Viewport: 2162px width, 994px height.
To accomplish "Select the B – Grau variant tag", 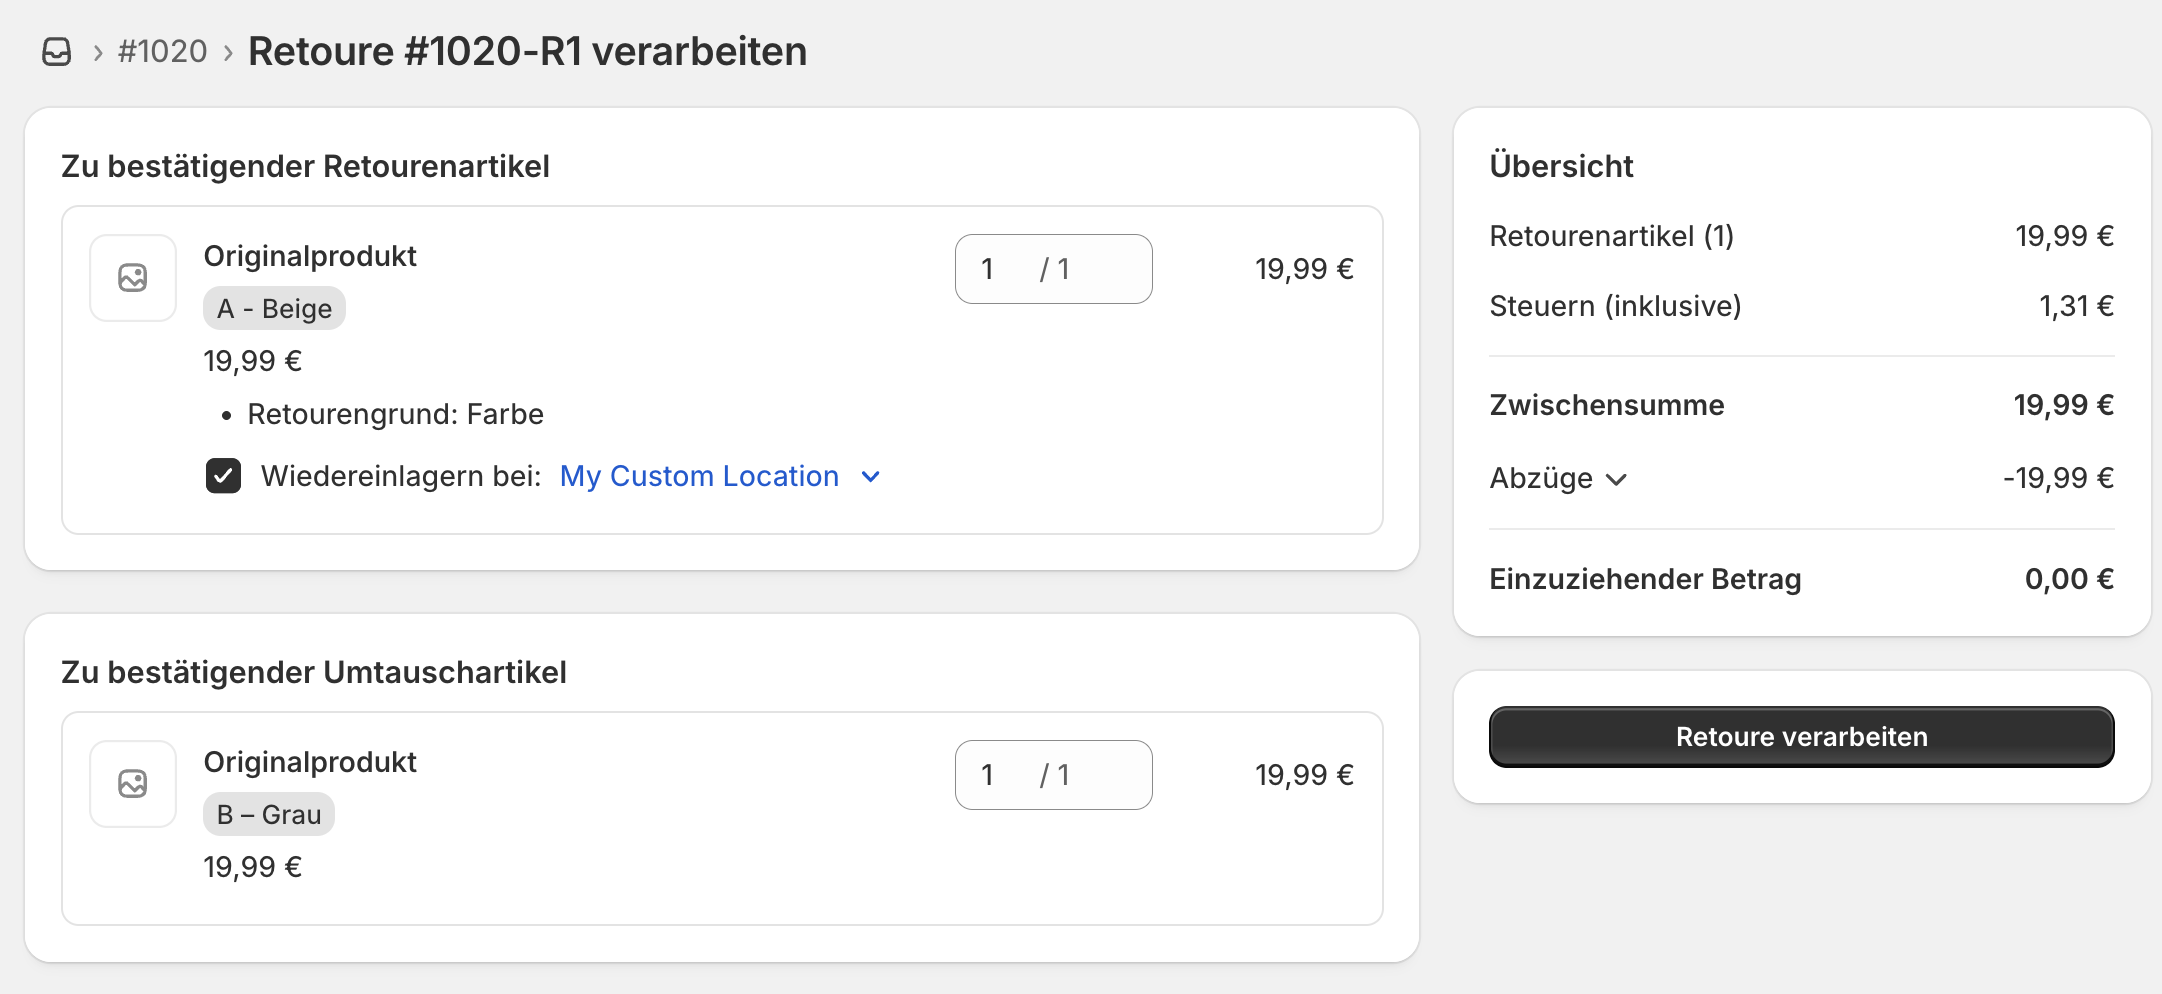I will click(x=269, y=815).
